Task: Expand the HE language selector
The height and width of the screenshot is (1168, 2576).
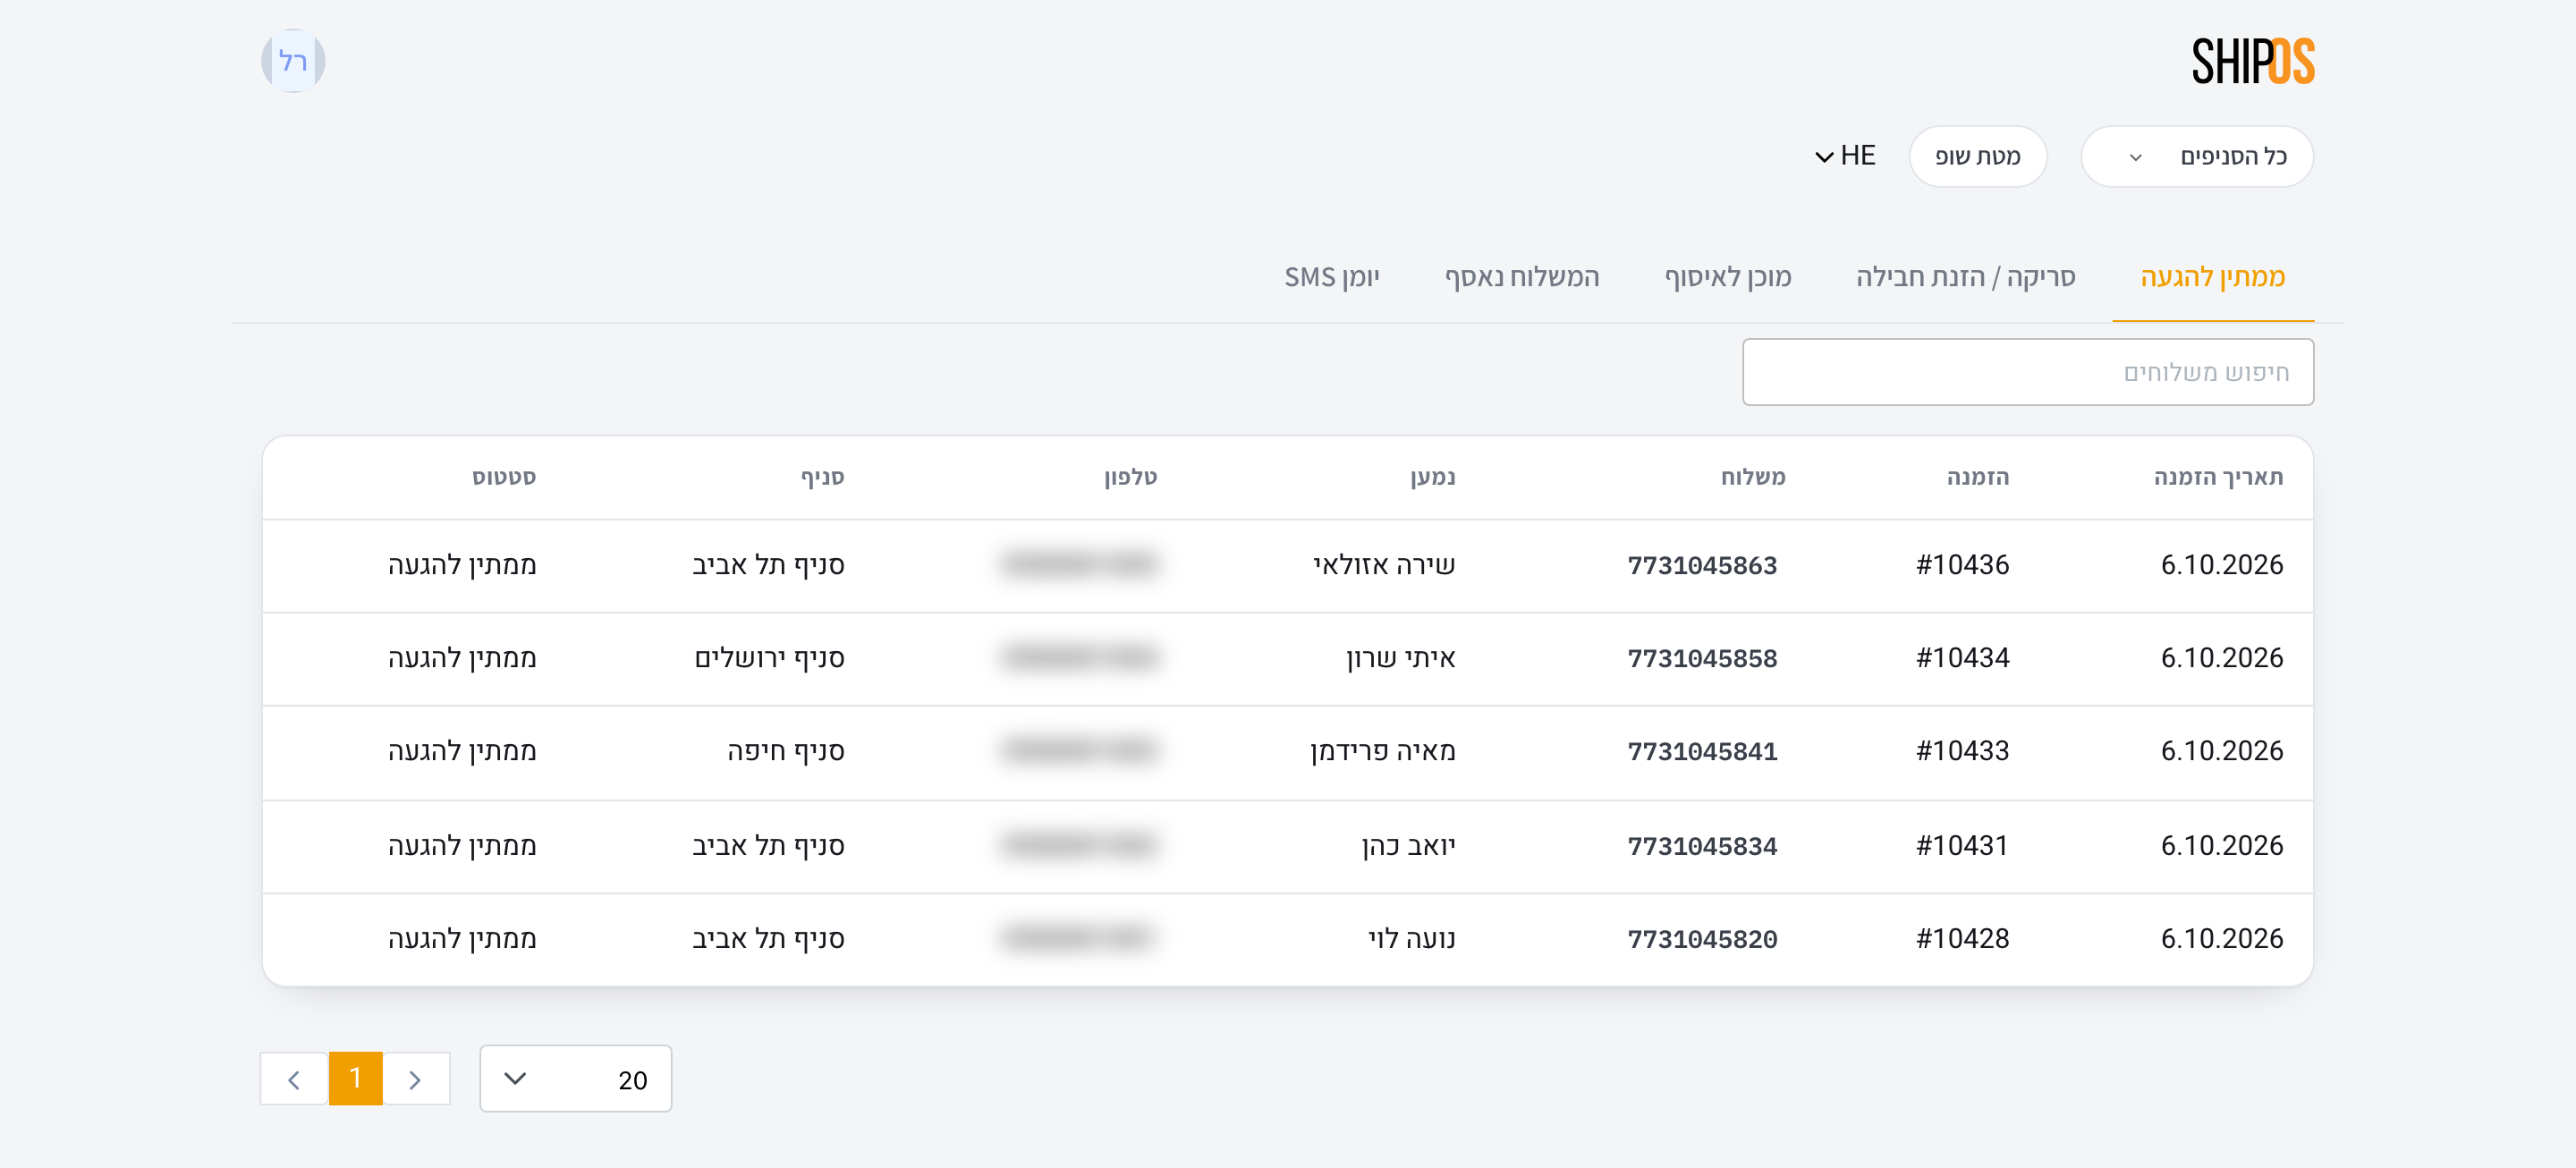Action: 1845,156
